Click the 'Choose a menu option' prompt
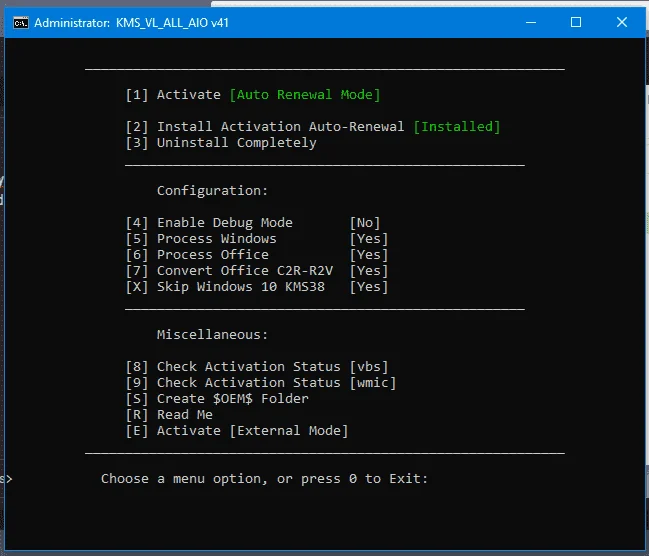The height and width of the screenshot is (556, 649). pos(264,479)
